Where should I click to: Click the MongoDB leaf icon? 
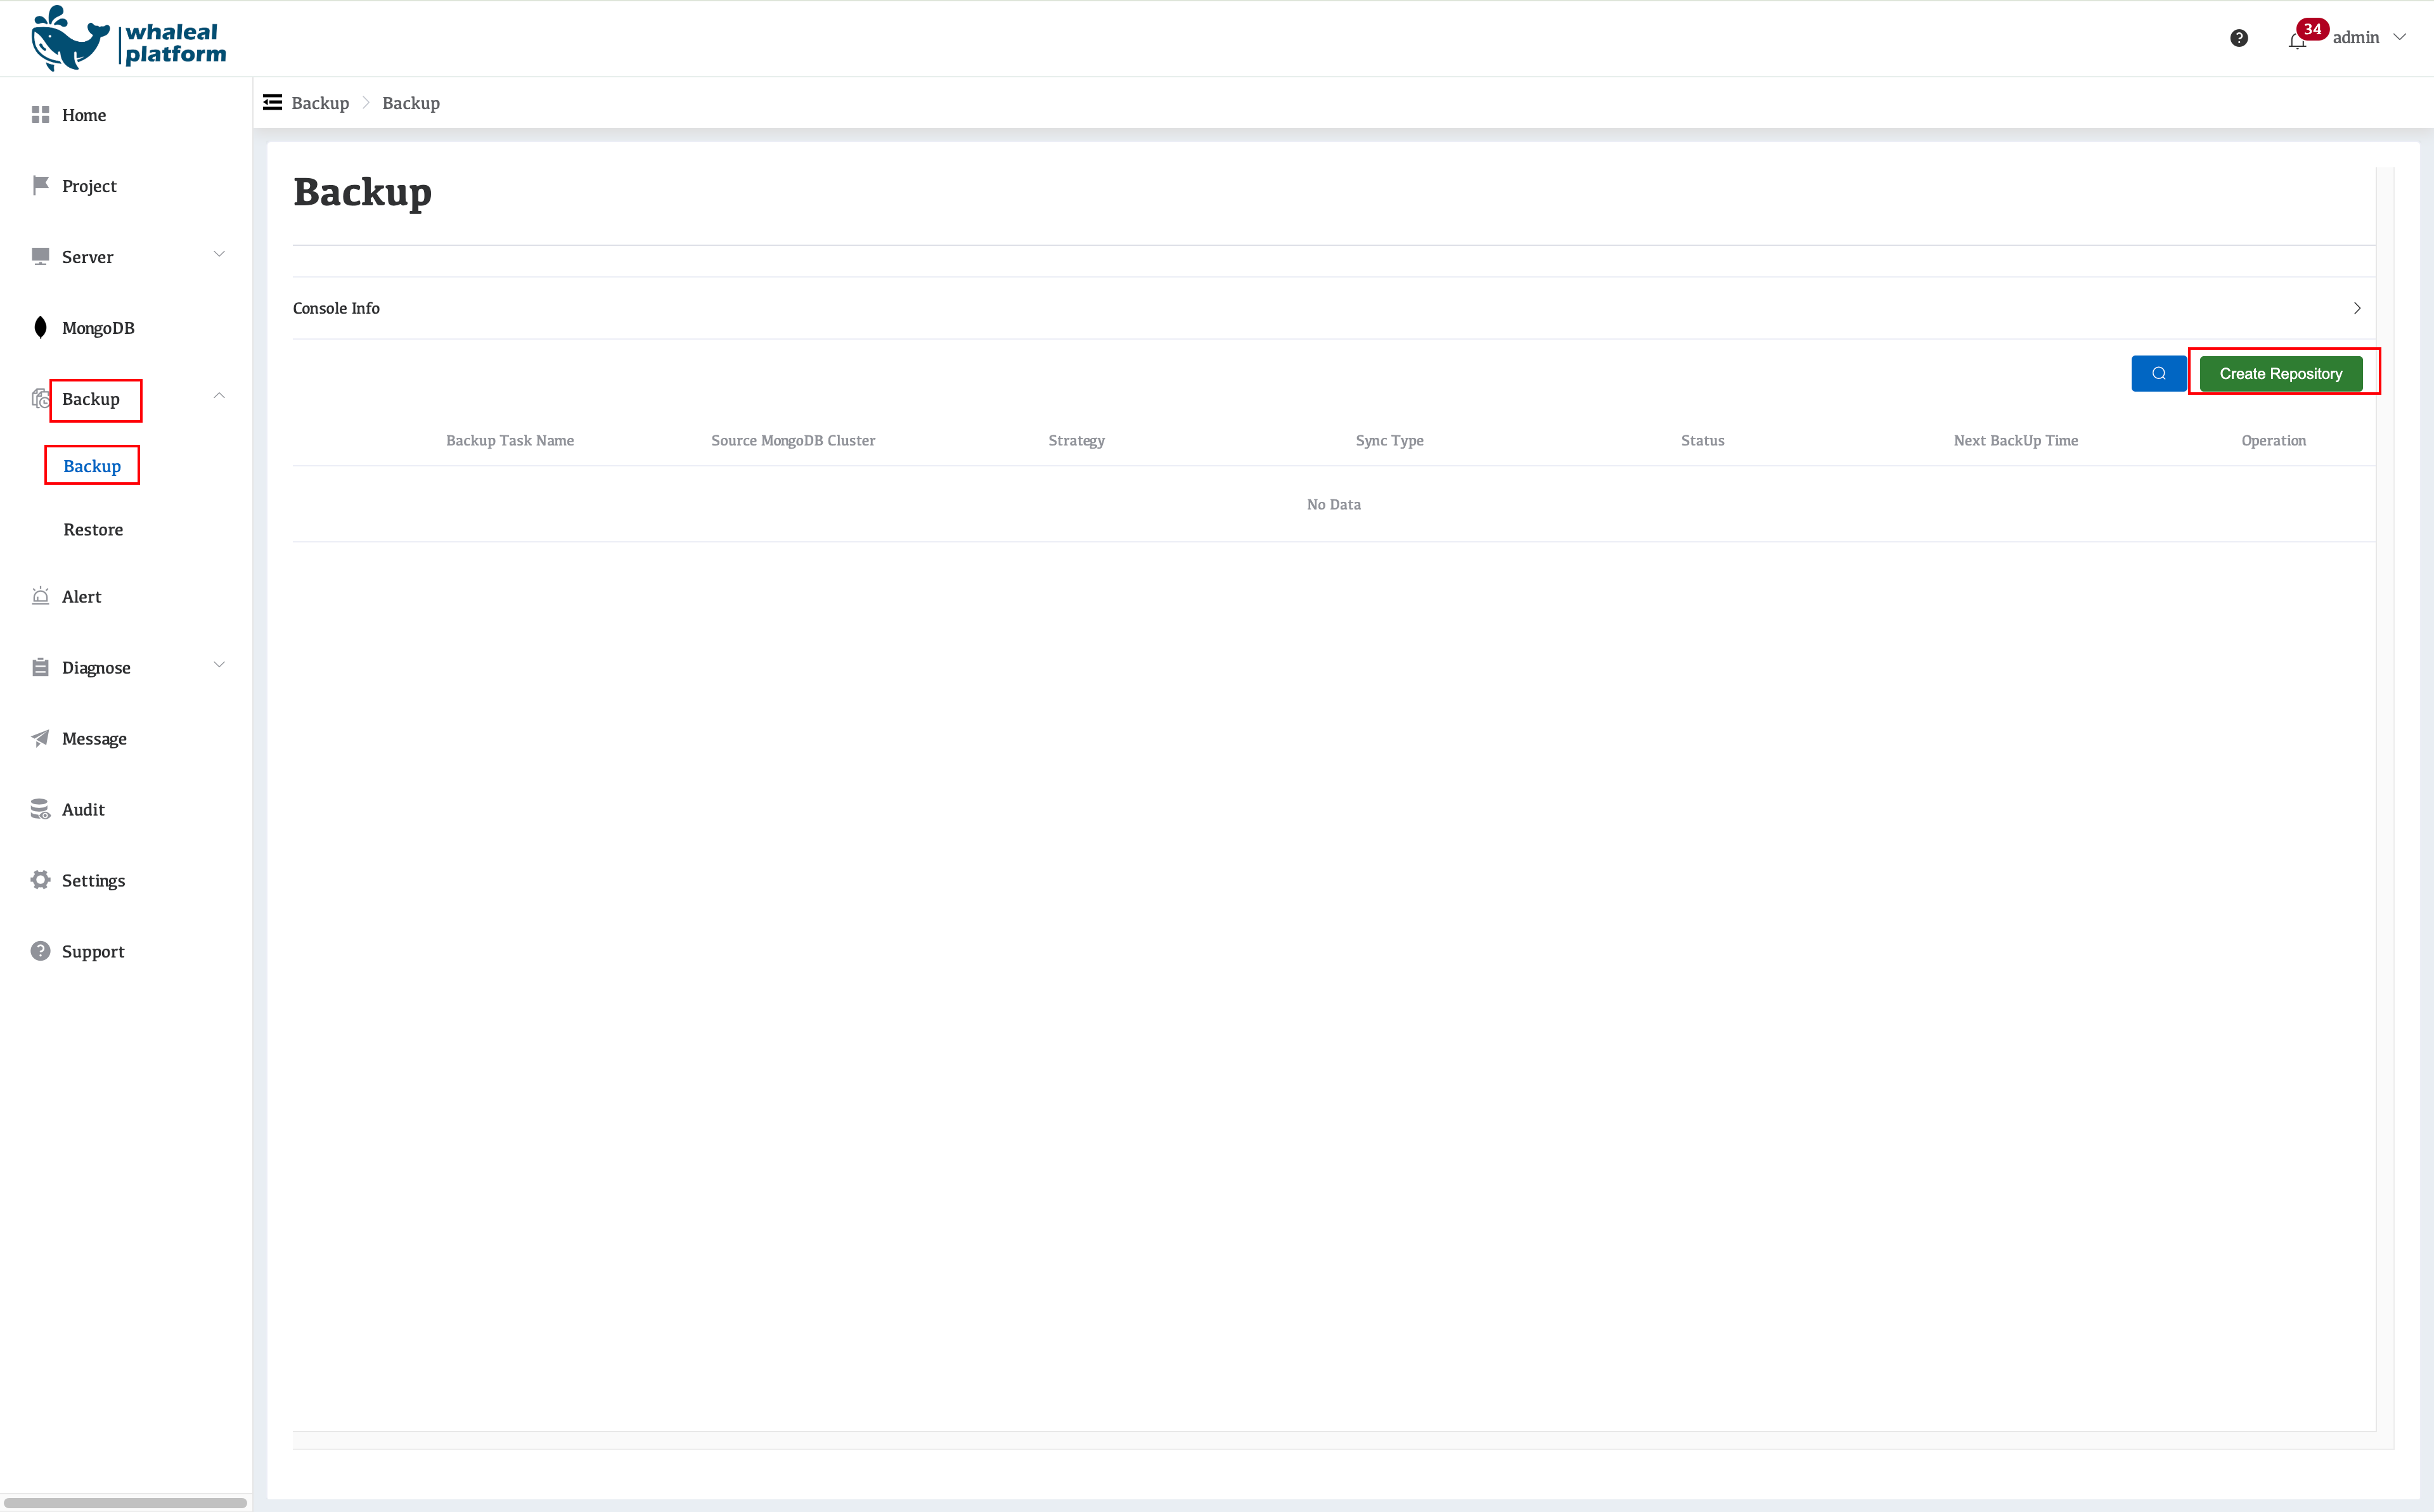(x=40, y=328)
